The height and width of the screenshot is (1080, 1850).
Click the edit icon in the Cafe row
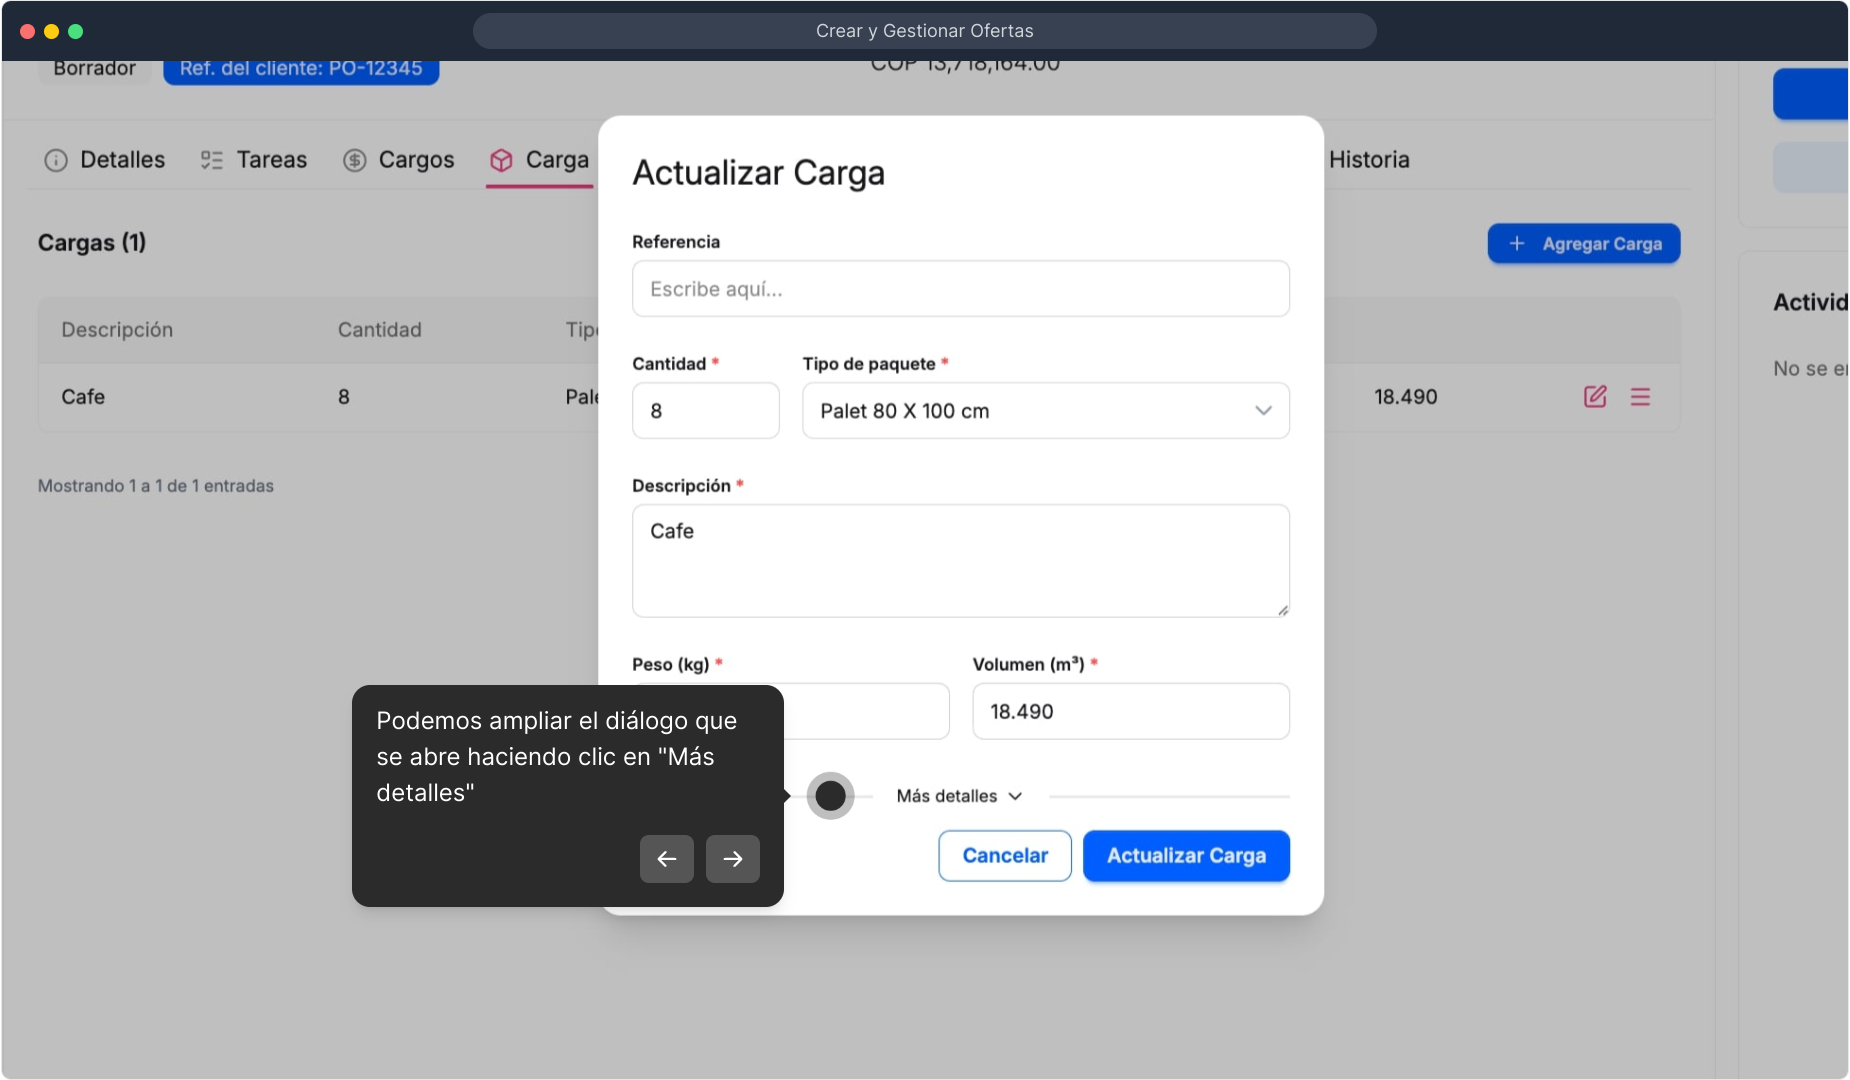click(1595, 397)
